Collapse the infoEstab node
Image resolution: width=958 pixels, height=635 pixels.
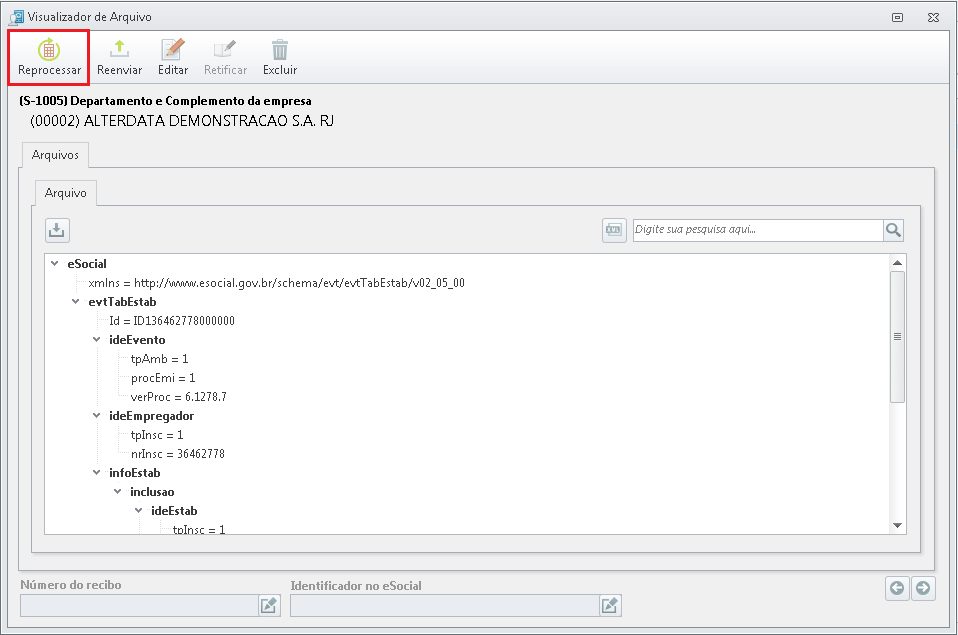coord(97,472)
